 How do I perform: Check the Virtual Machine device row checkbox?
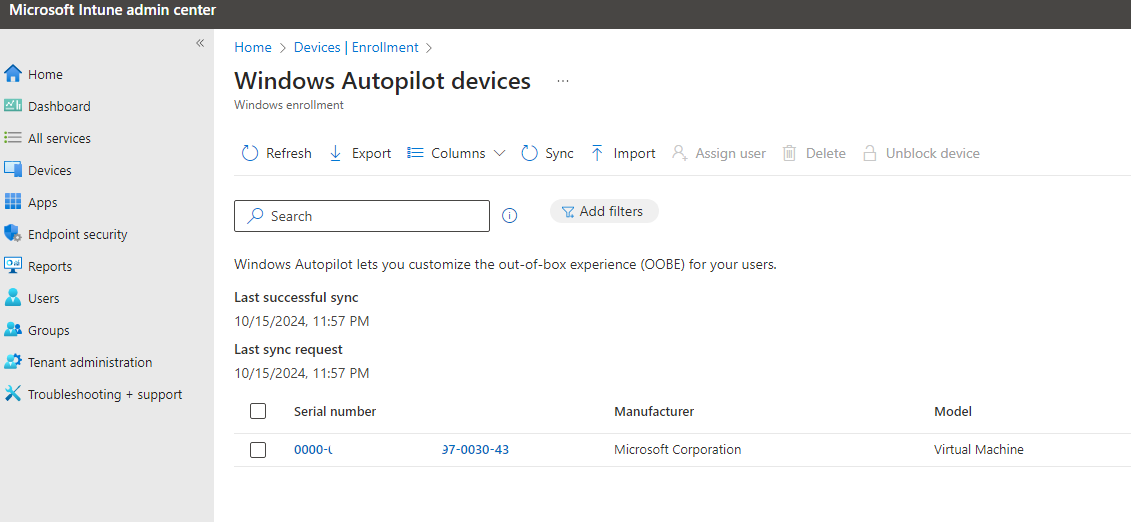pyautogui.click(x=258, y=450)
